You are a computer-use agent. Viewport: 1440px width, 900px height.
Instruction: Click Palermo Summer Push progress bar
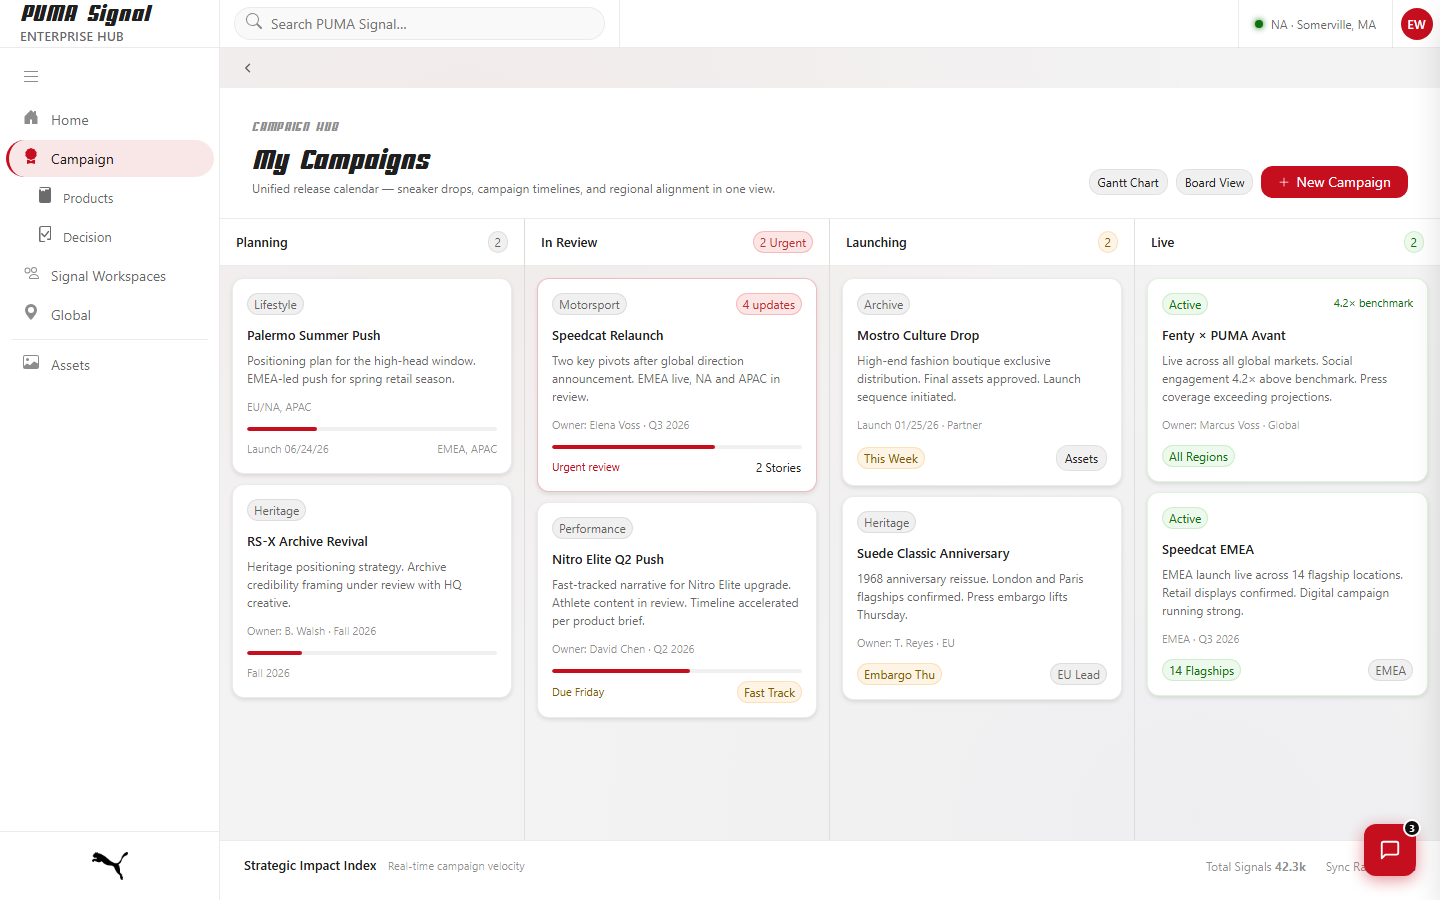point(372,429)
